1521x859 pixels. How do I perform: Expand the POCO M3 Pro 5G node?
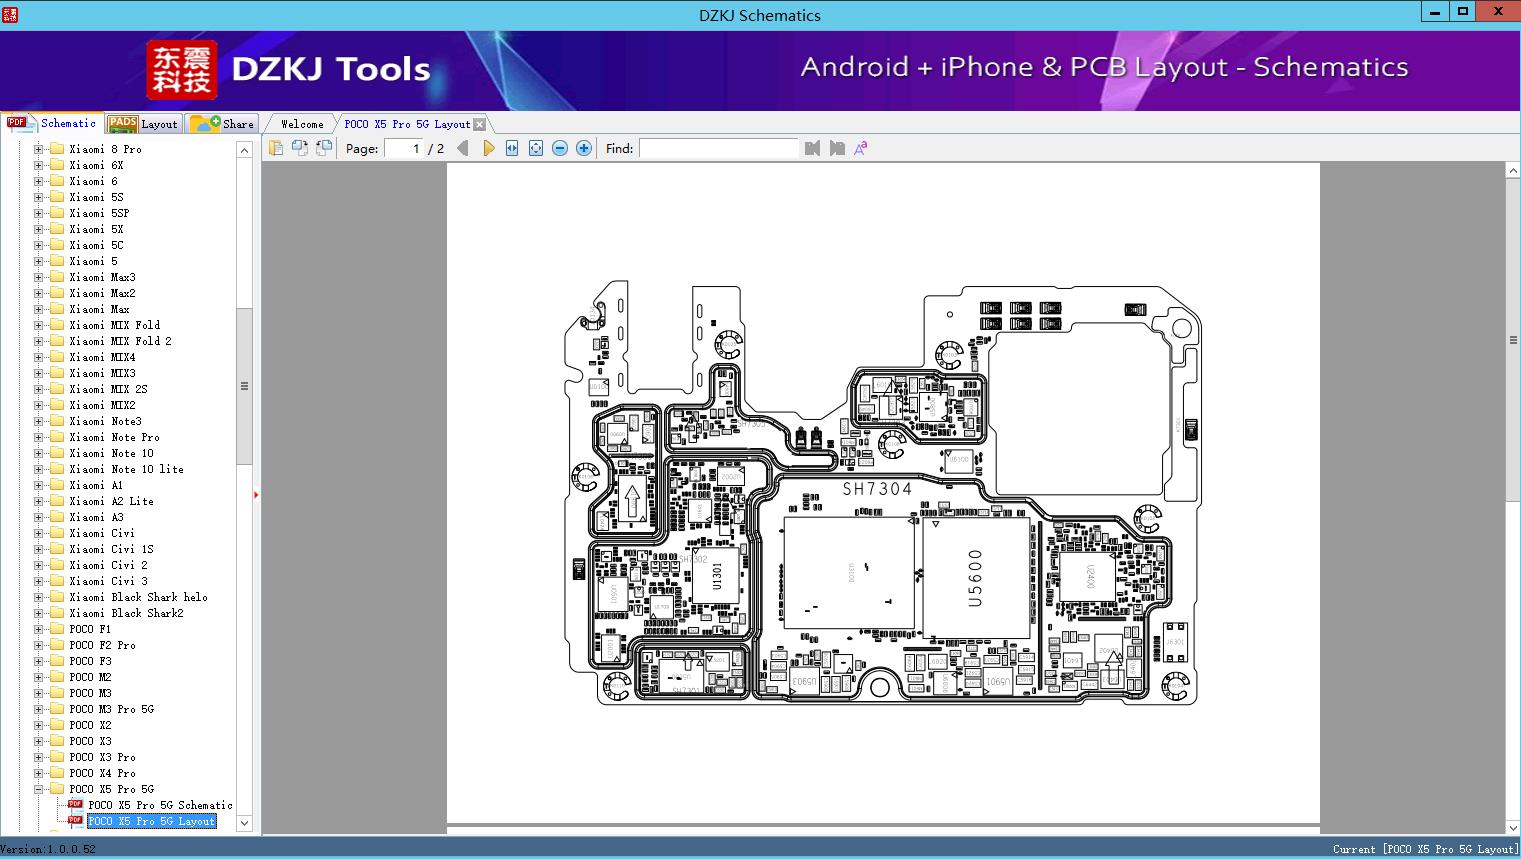tap(39, 709)
